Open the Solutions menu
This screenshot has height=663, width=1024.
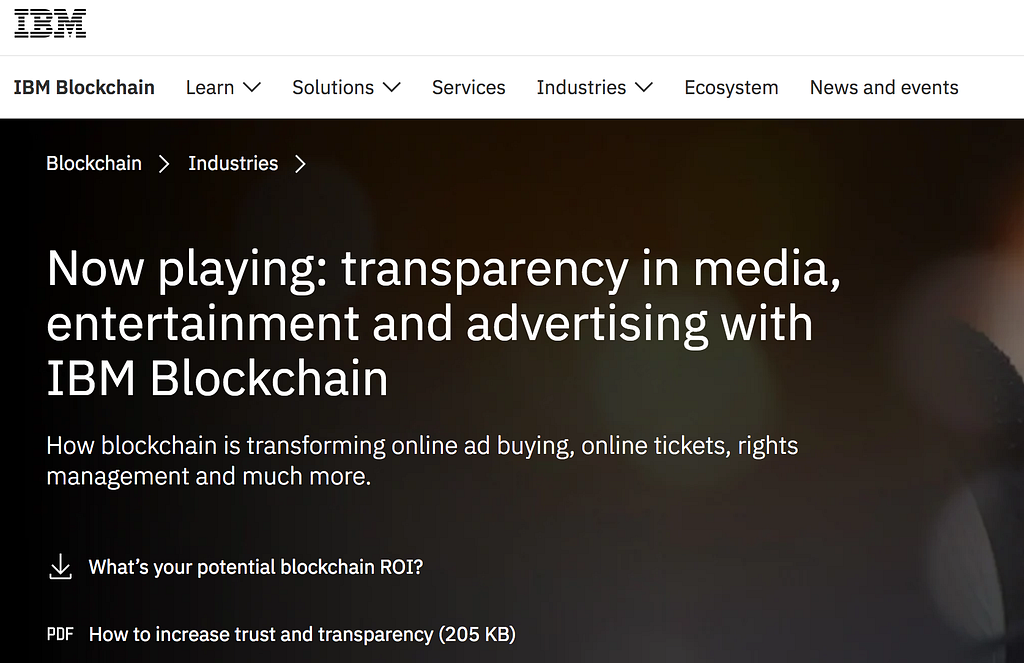[x=333, y=88]
